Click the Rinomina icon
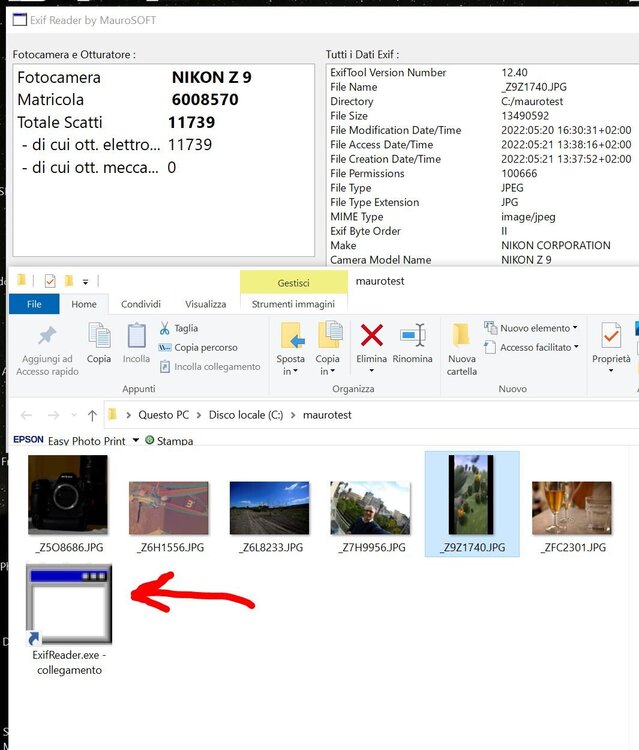Viewport: 639px width, 750px height. (413, 335)
